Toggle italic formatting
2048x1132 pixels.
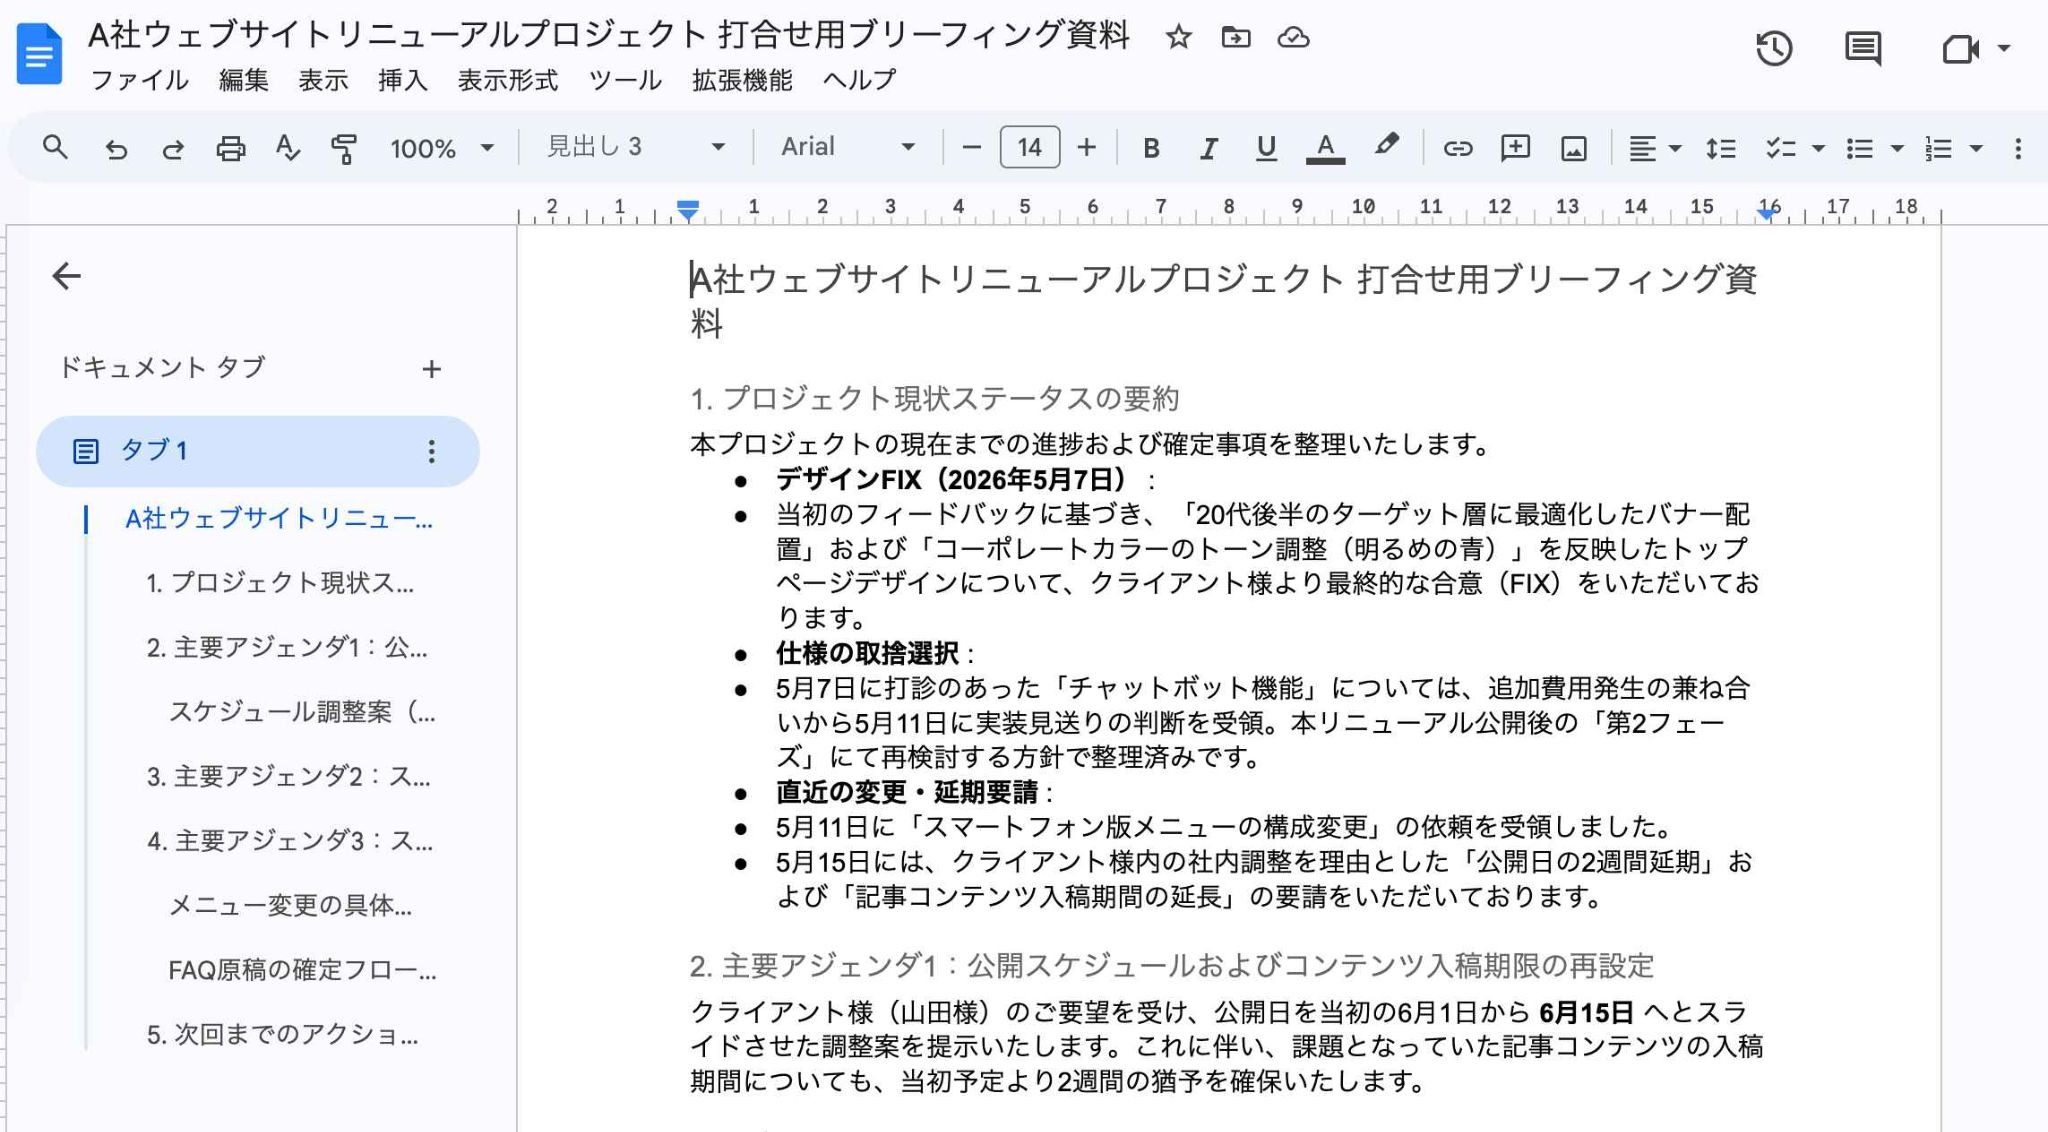(1208, 148)
